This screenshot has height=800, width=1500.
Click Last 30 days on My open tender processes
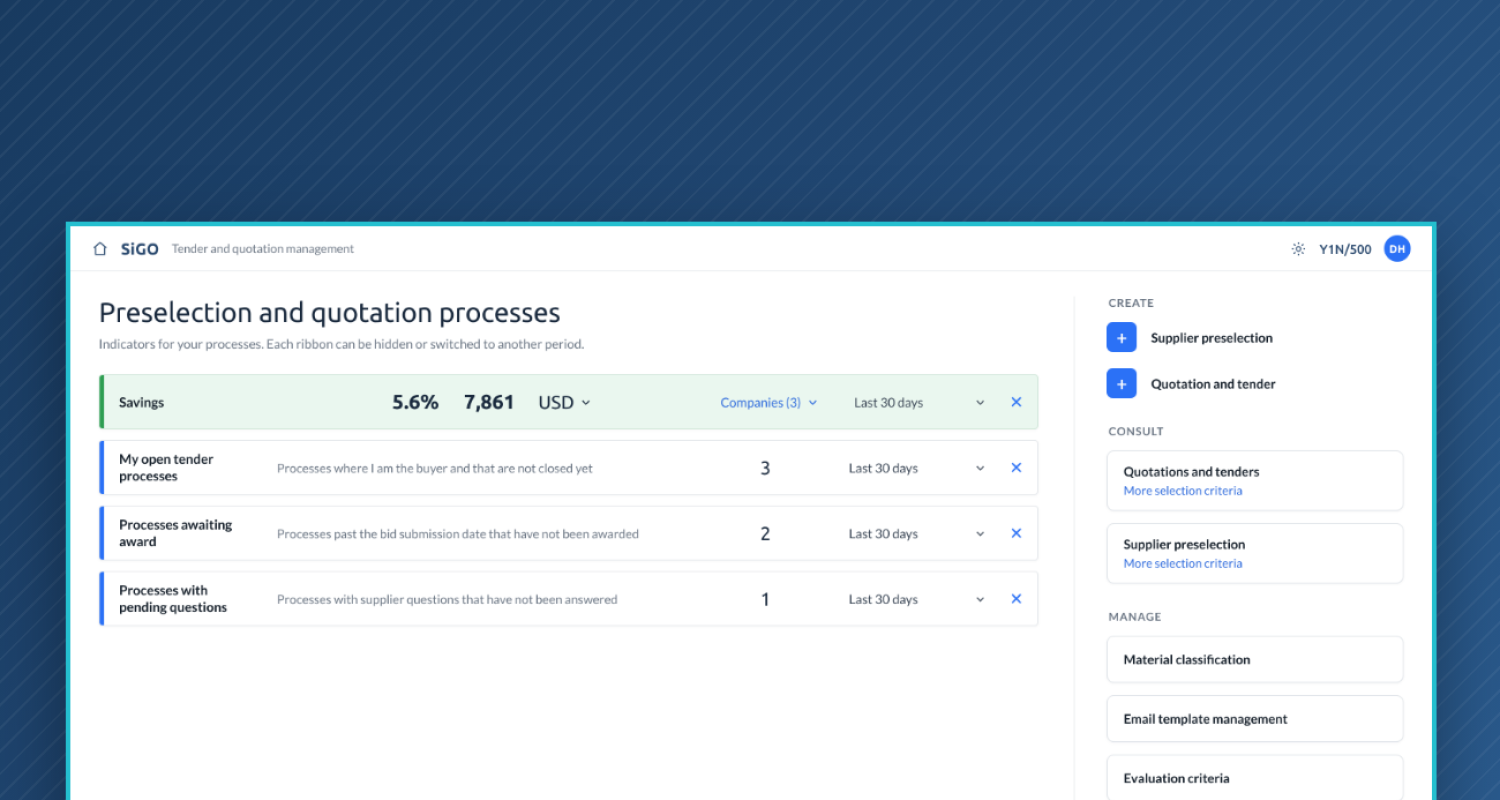[883, 468]
